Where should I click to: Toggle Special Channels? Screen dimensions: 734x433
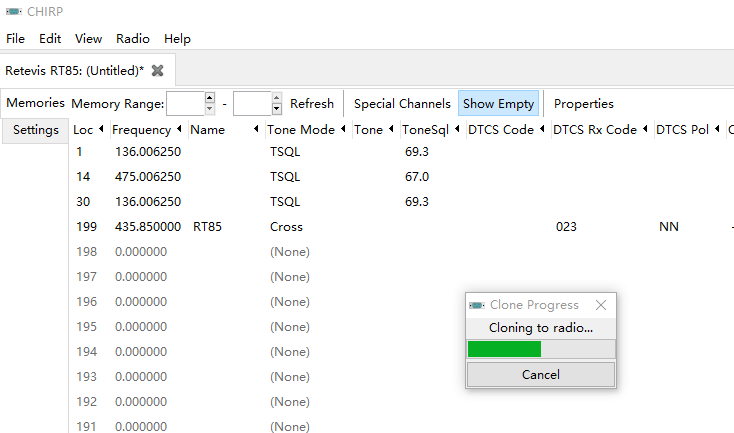402,103
